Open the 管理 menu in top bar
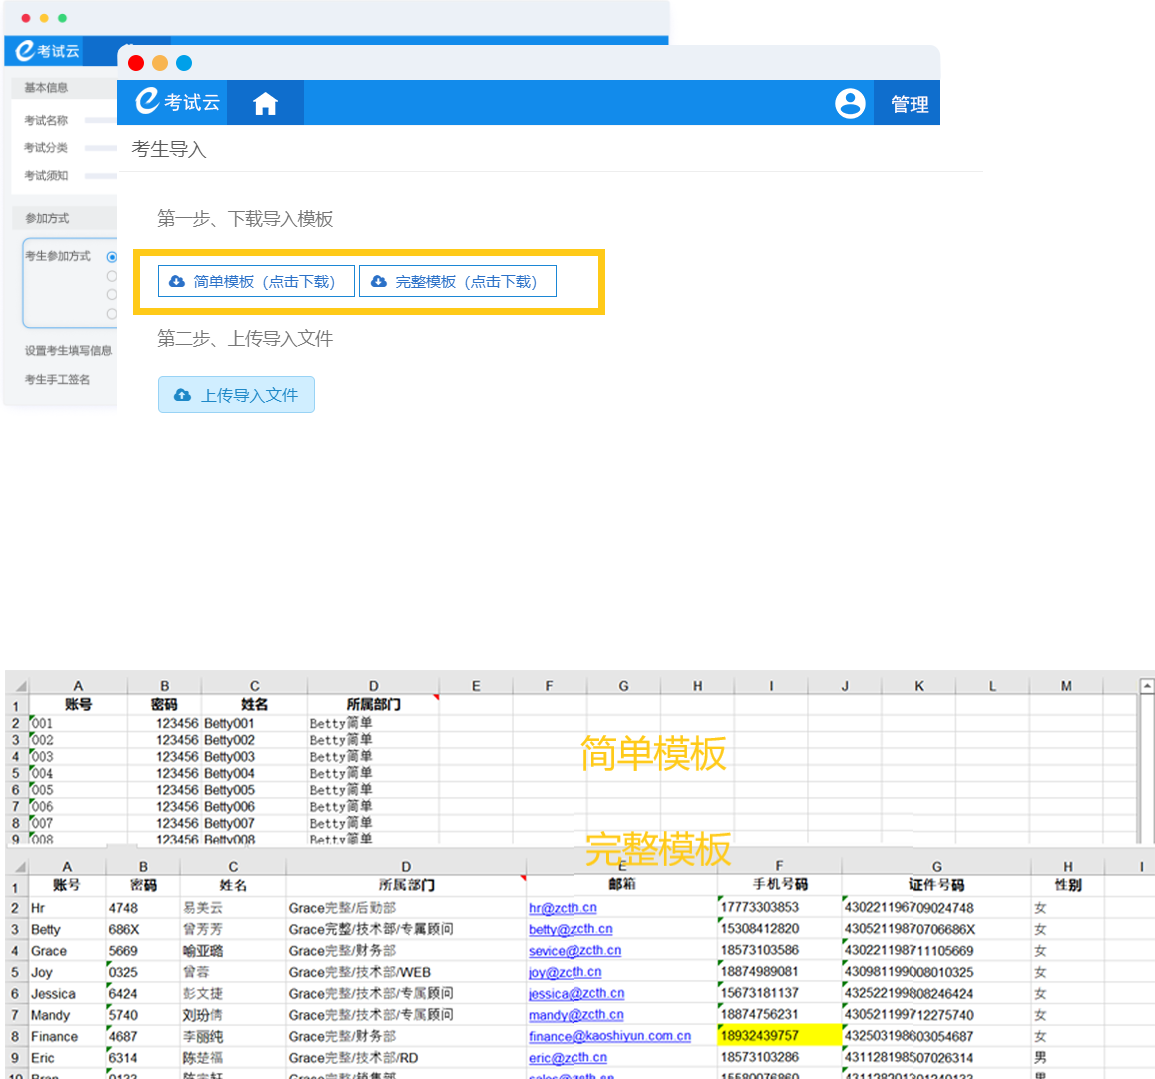 point(909,104)
